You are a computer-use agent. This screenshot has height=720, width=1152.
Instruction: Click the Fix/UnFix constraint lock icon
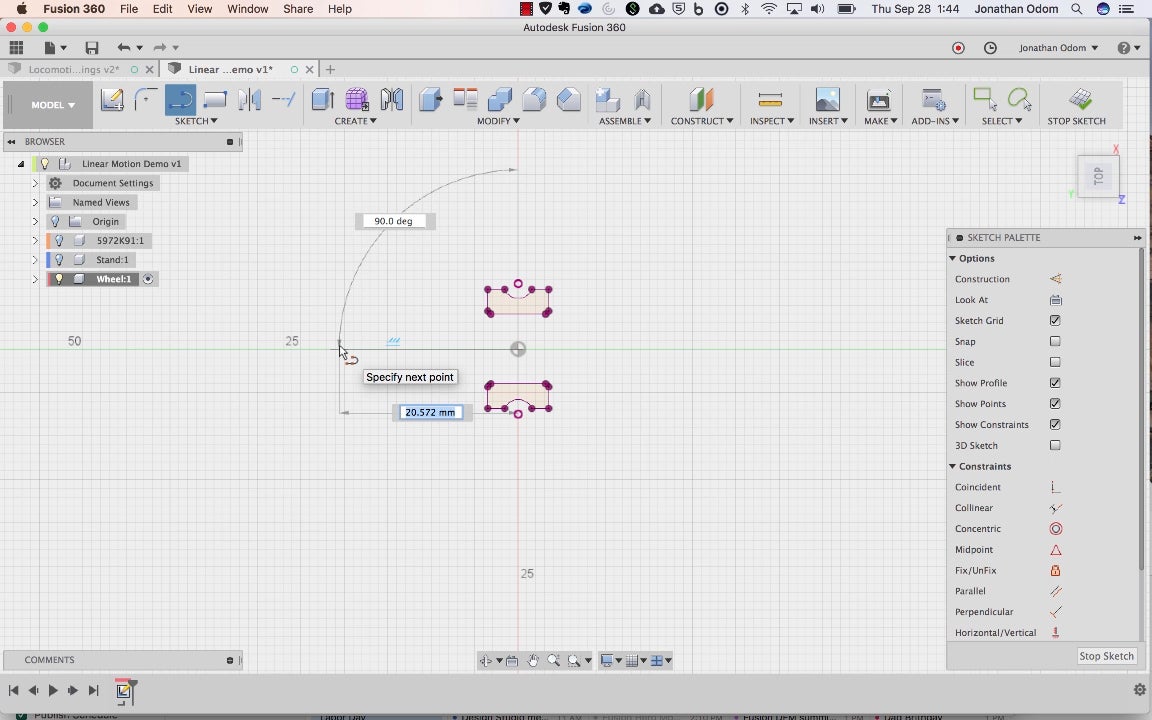(1055, 570)
